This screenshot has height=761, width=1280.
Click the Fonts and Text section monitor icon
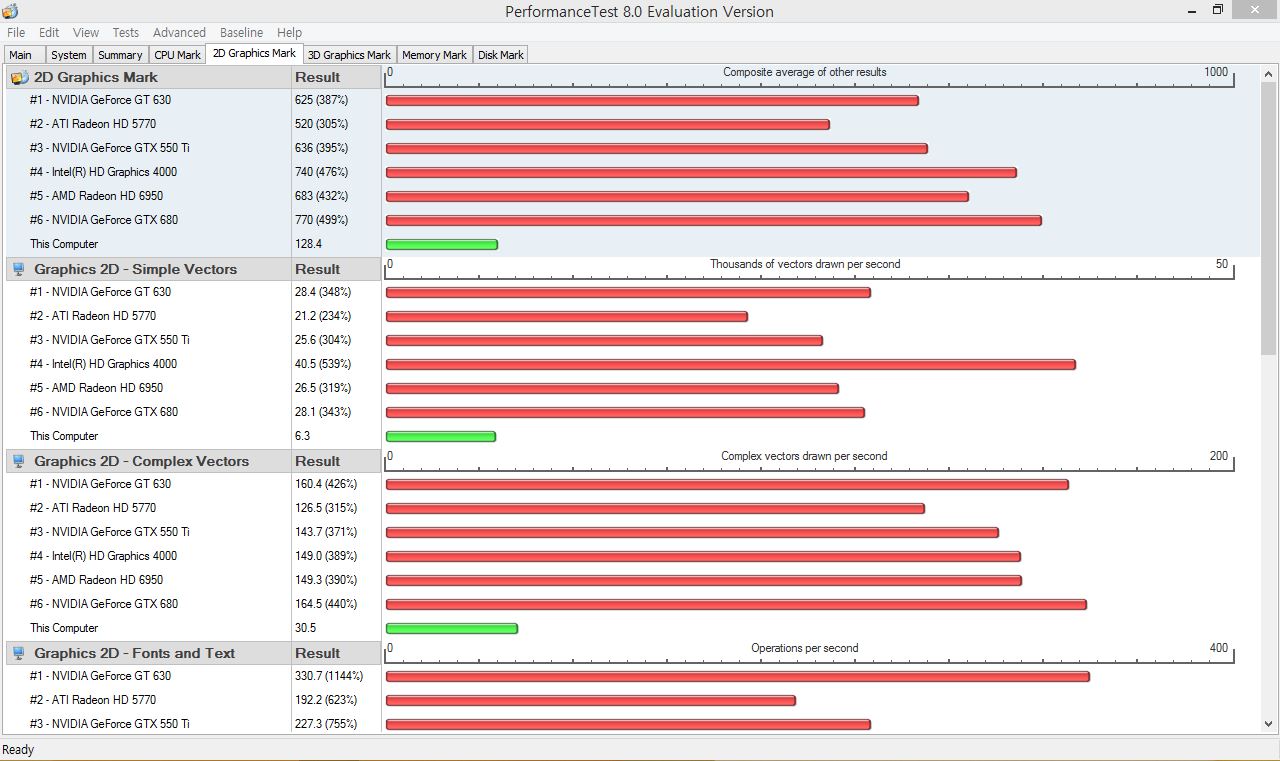pyautogui.click(x=19, y=653)
